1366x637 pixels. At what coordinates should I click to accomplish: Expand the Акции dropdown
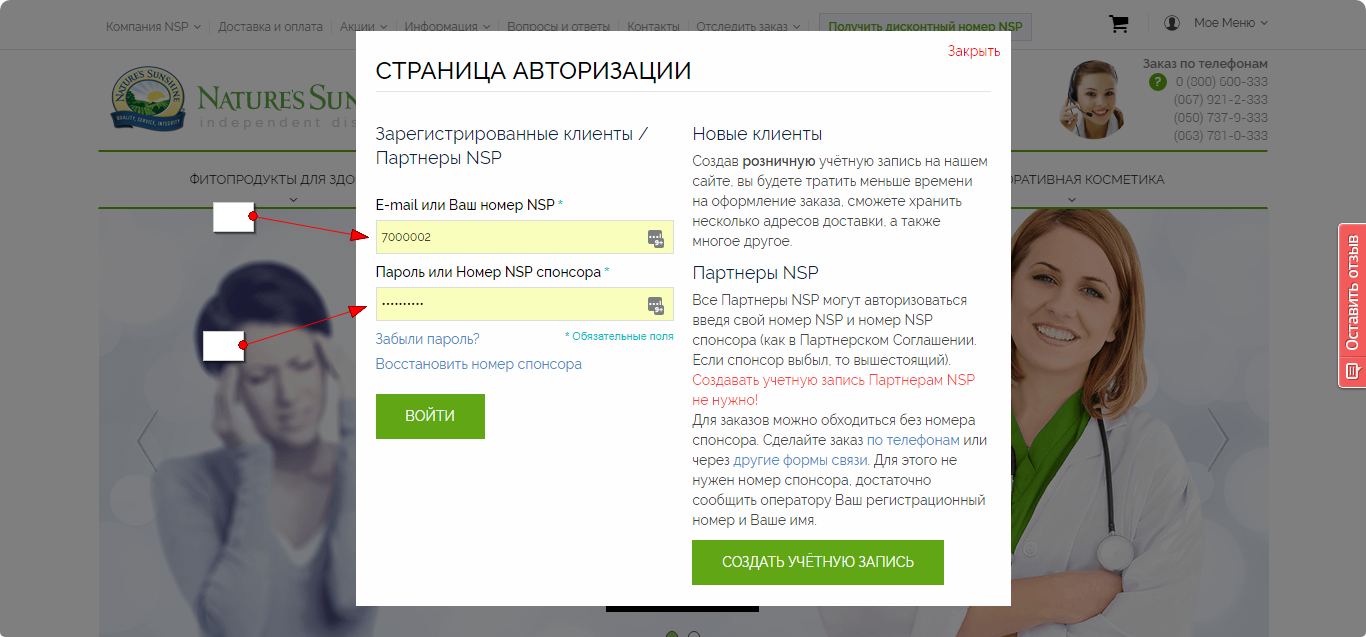363,26
